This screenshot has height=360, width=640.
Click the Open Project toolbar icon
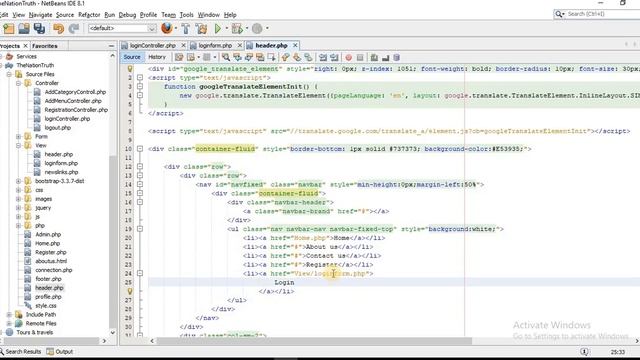coord(24,28)
